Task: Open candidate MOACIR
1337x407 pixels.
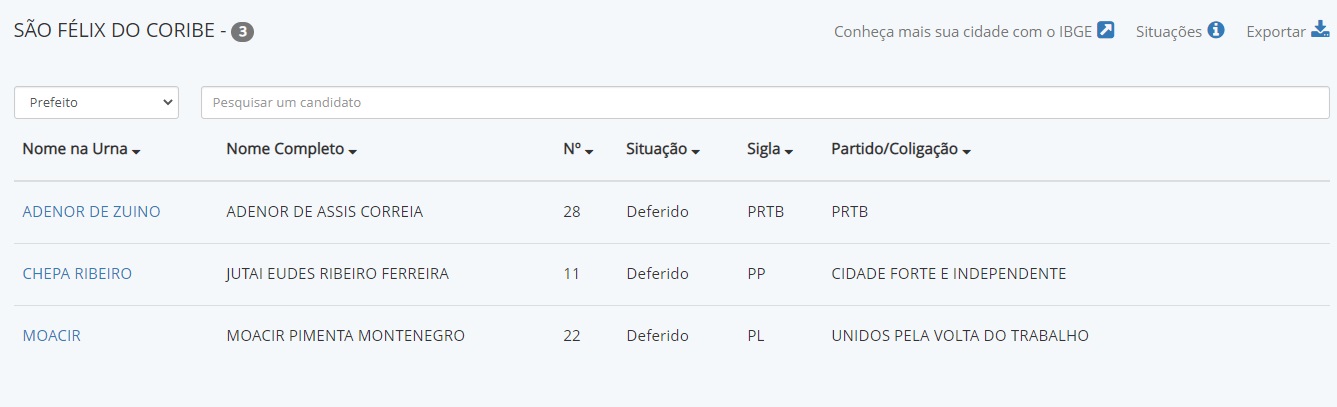Action: pyautogui.click(x=52, y=336)
